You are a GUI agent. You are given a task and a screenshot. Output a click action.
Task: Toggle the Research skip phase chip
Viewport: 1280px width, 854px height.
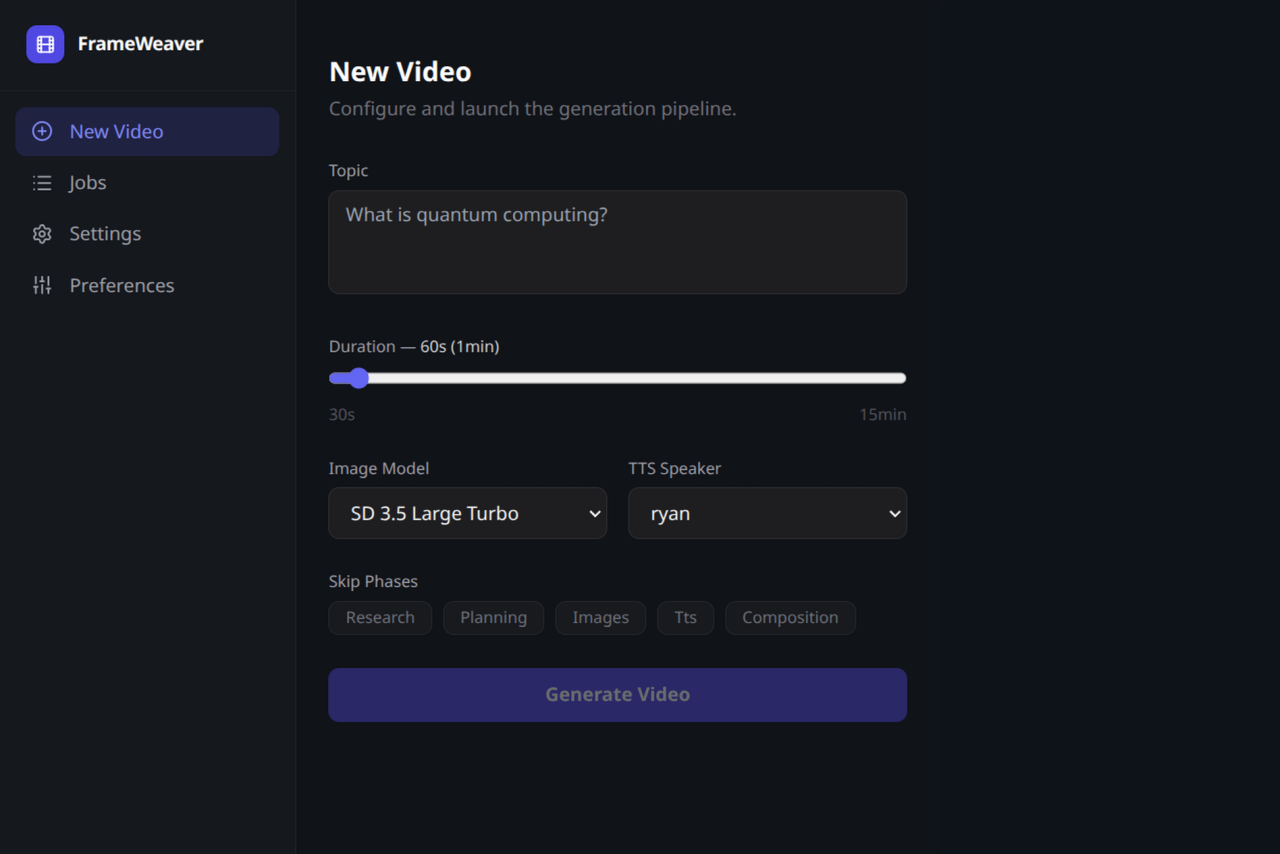(380, 618)
